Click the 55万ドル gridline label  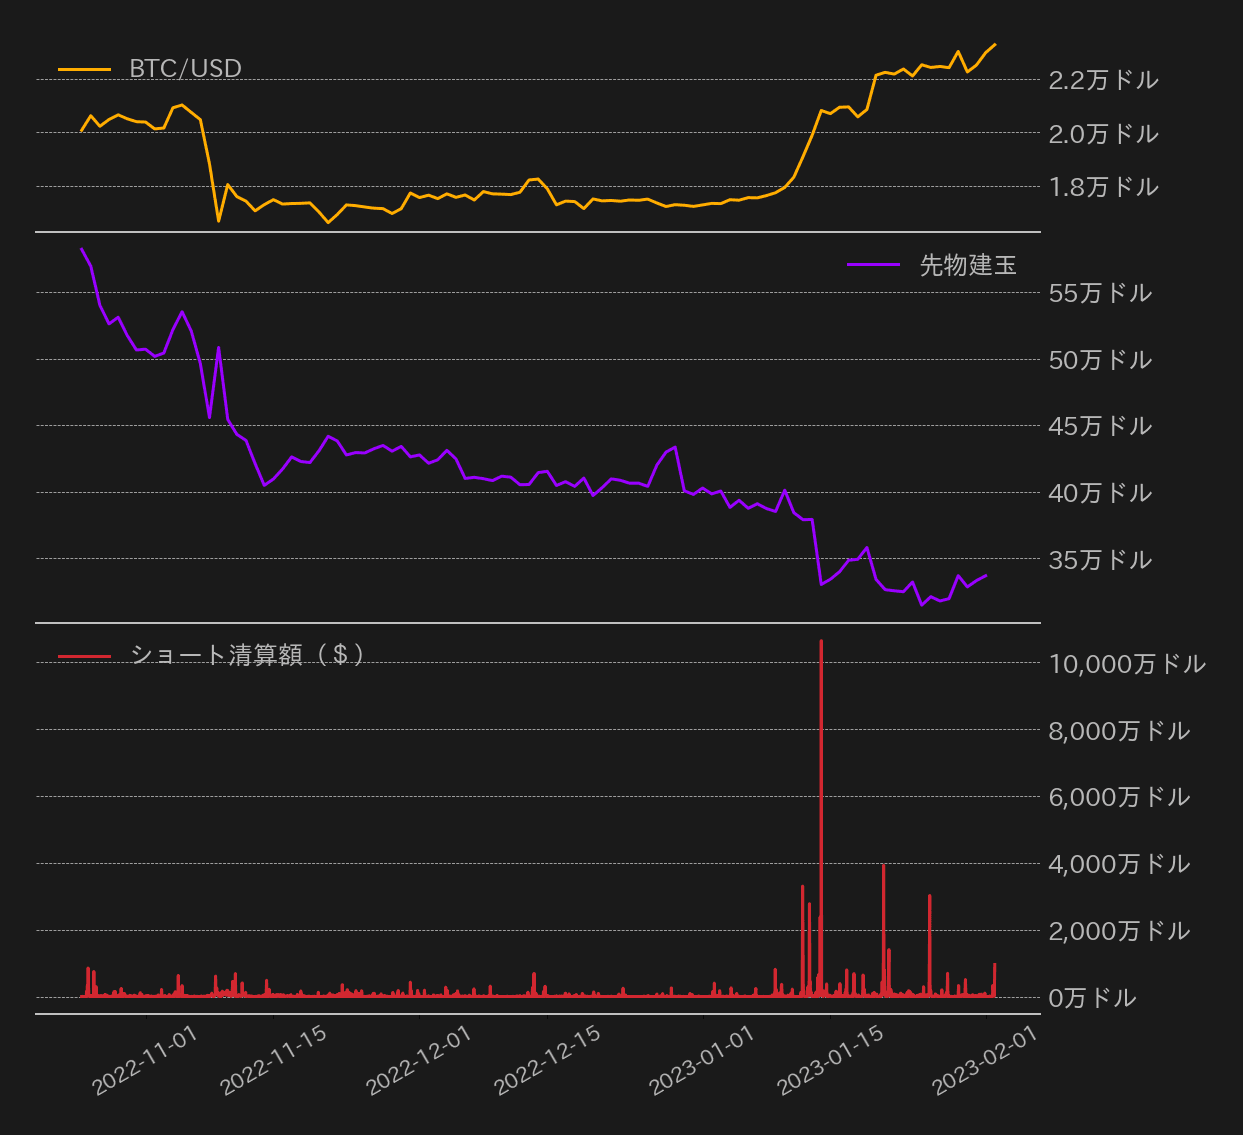click(1100, 294)
